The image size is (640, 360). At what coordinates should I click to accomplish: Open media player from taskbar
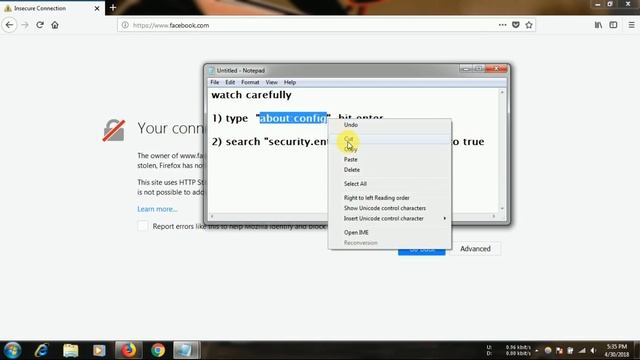[99, 350]
